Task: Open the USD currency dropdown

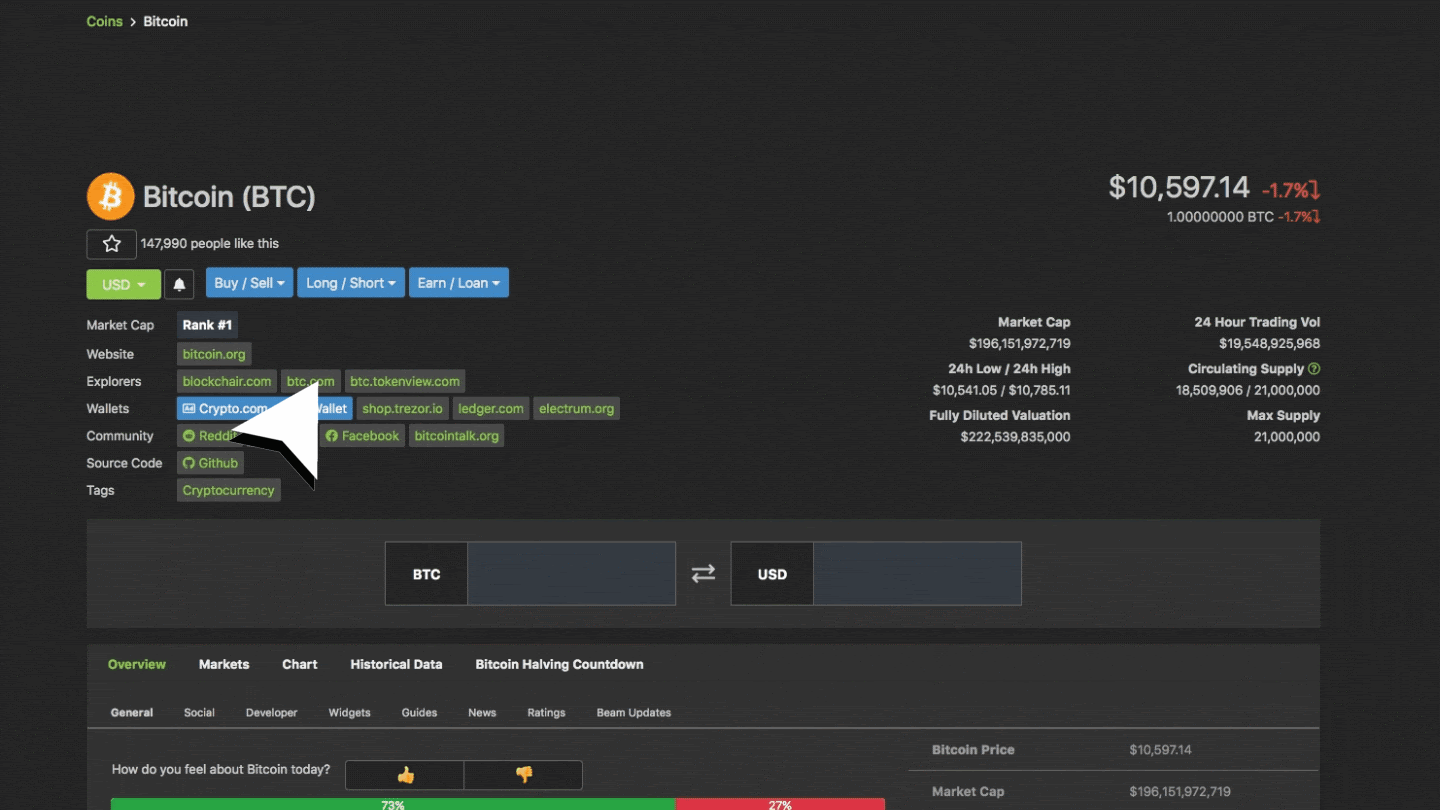Action: [124, 284]
